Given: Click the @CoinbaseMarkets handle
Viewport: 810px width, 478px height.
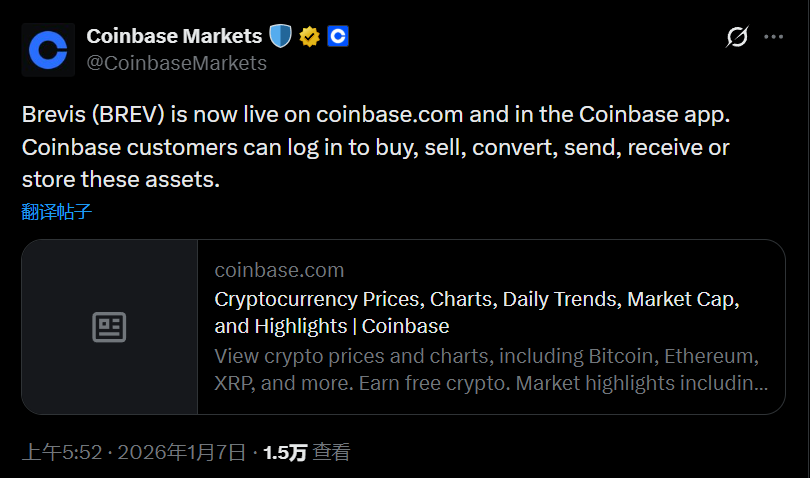Looking at the screenshot, I should coord(177,63).
